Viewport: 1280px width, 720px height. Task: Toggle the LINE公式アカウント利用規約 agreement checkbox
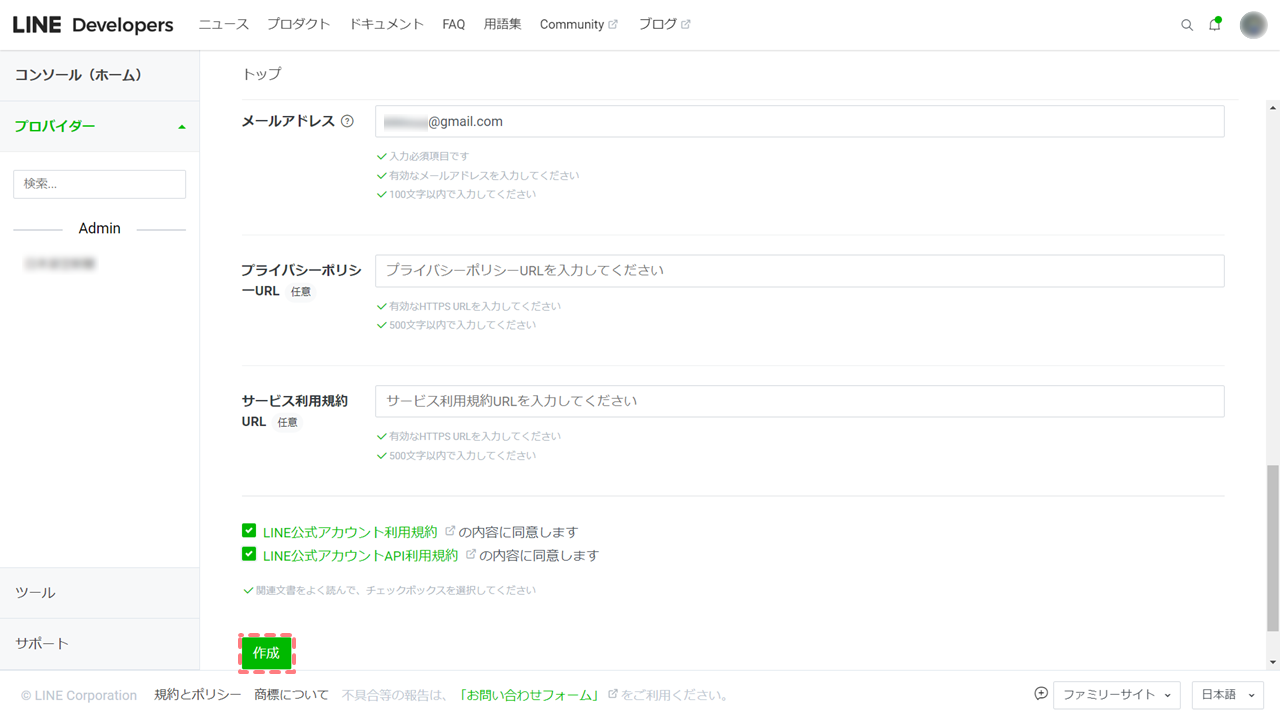pos(249,531)
